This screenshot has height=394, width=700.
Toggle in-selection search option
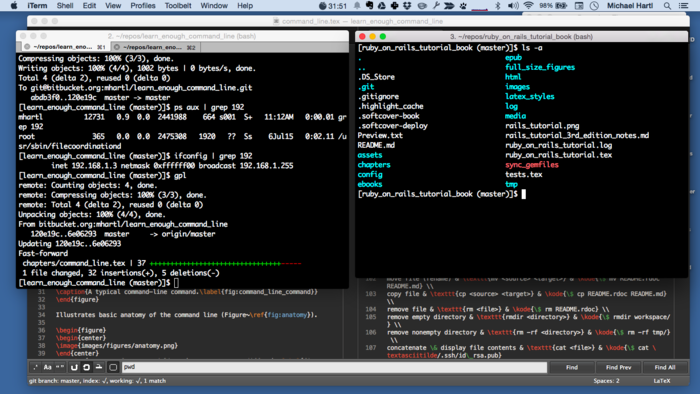[x=99, y=367]
